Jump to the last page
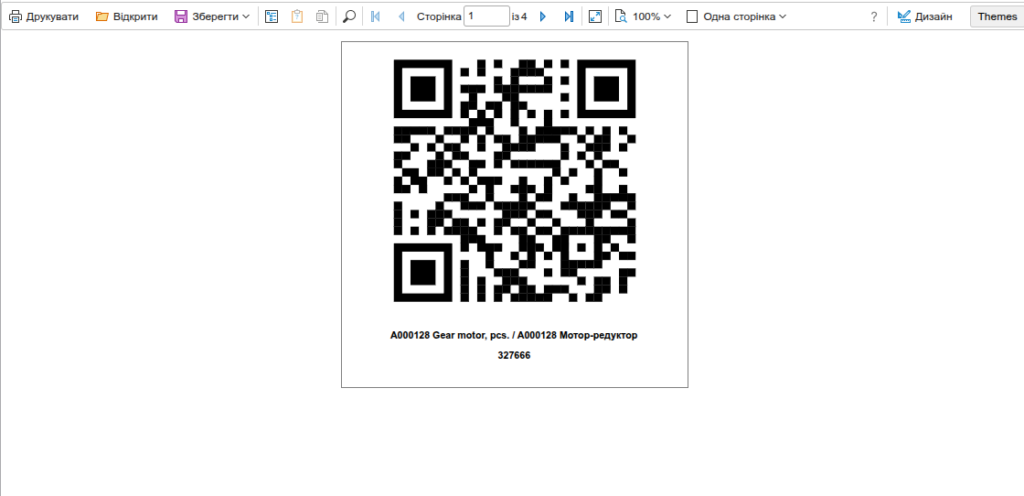The image size is (1024, 496). pos(568,17)
